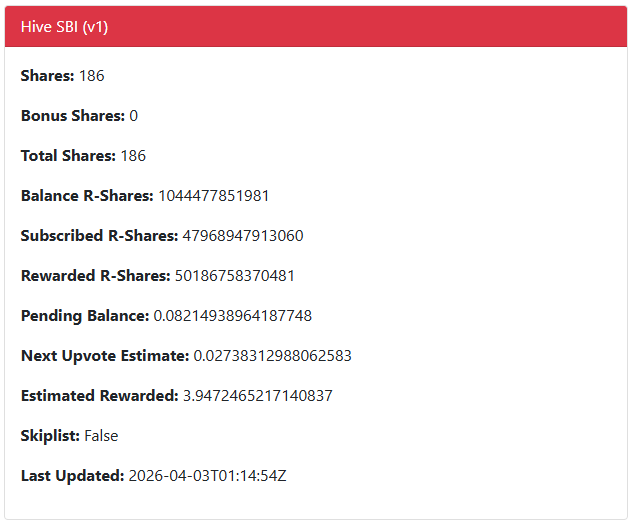Click the Bonus Shares label
The width and height of the screenshot is (634, 526).
coord(72,116)
